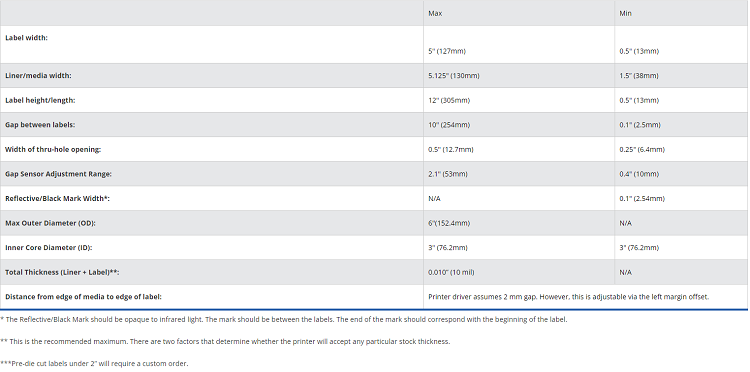The width and height of the screenshot is (750, 372).
Task: Click 'Printer driver assumes 2 mm gap' text
Action: click(x=568, y=297)
